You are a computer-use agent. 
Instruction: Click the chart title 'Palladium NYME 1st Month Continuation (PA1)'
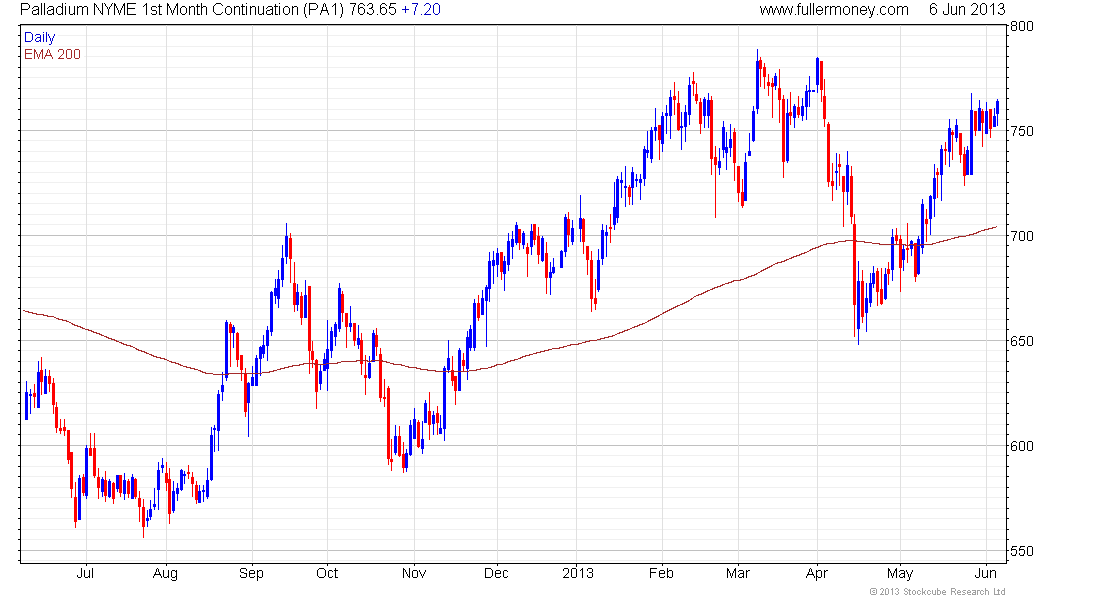(182, 10)
